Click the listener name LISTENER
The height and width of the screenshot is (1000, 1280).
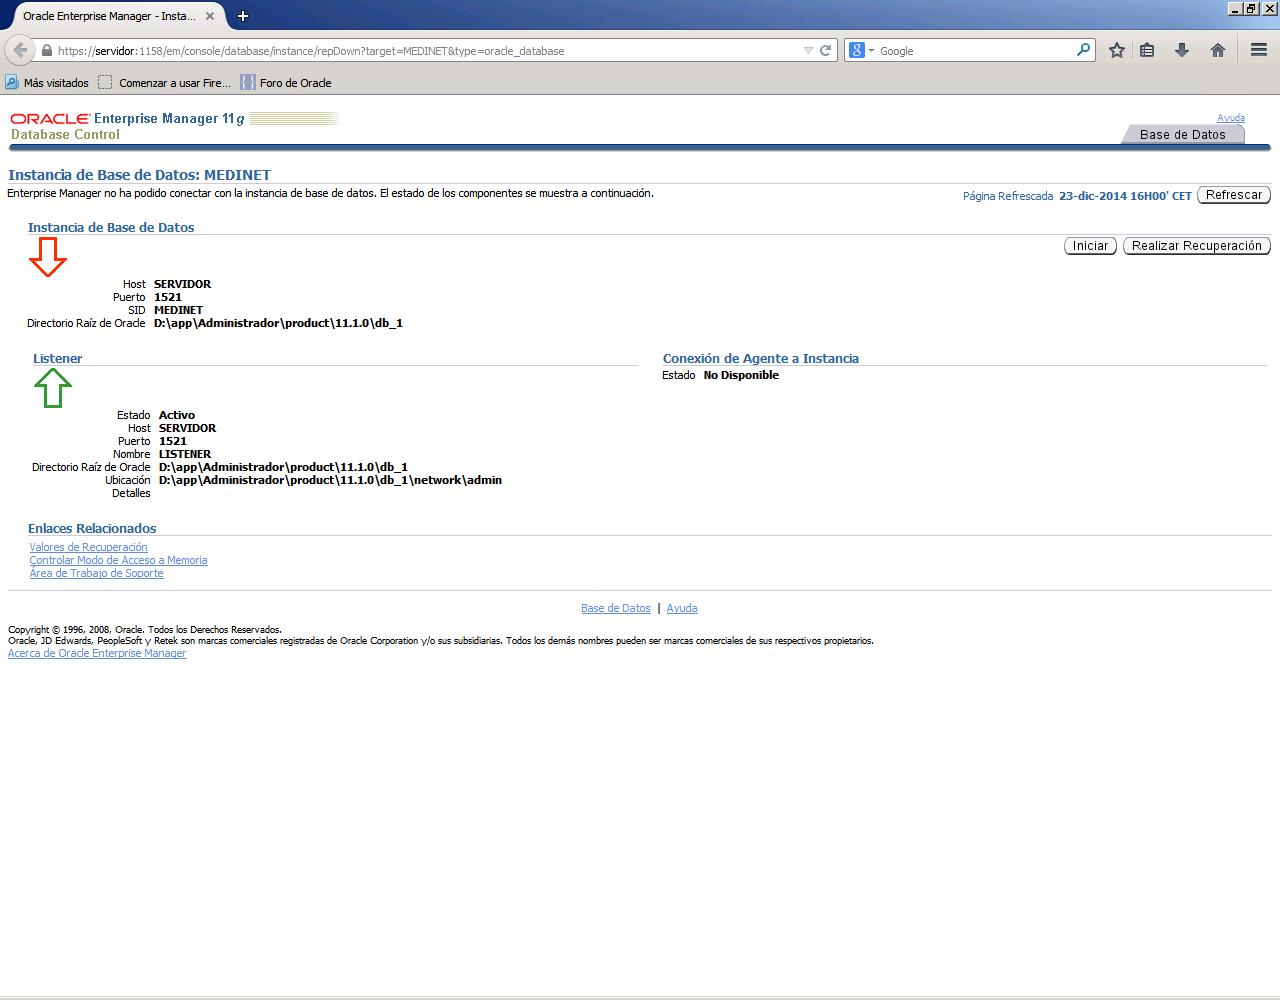[185, 454]
